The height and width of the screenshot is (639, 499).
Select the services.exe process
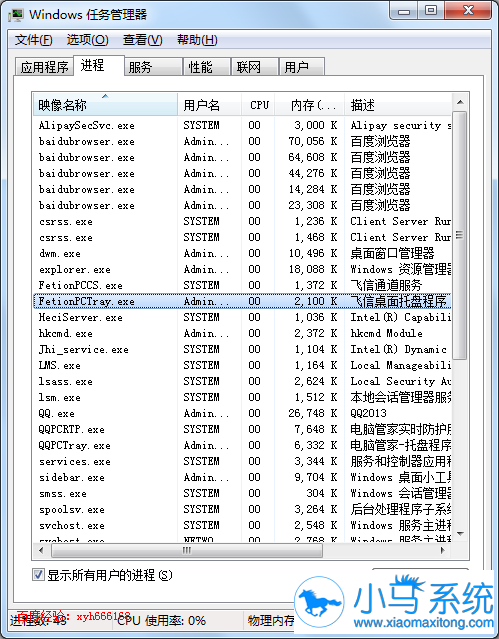[242, 461]
